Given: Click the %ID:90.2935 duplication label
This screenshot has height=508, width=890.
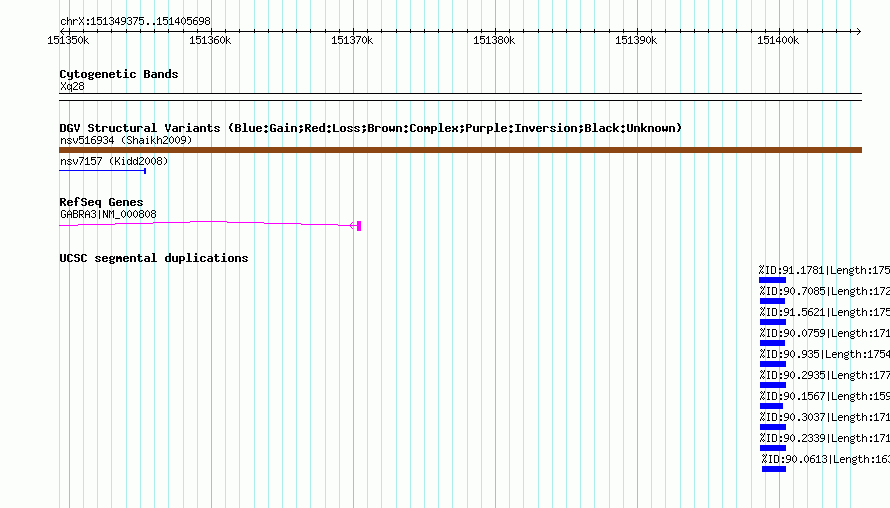Looking at the screenshot, I should 825,375.
